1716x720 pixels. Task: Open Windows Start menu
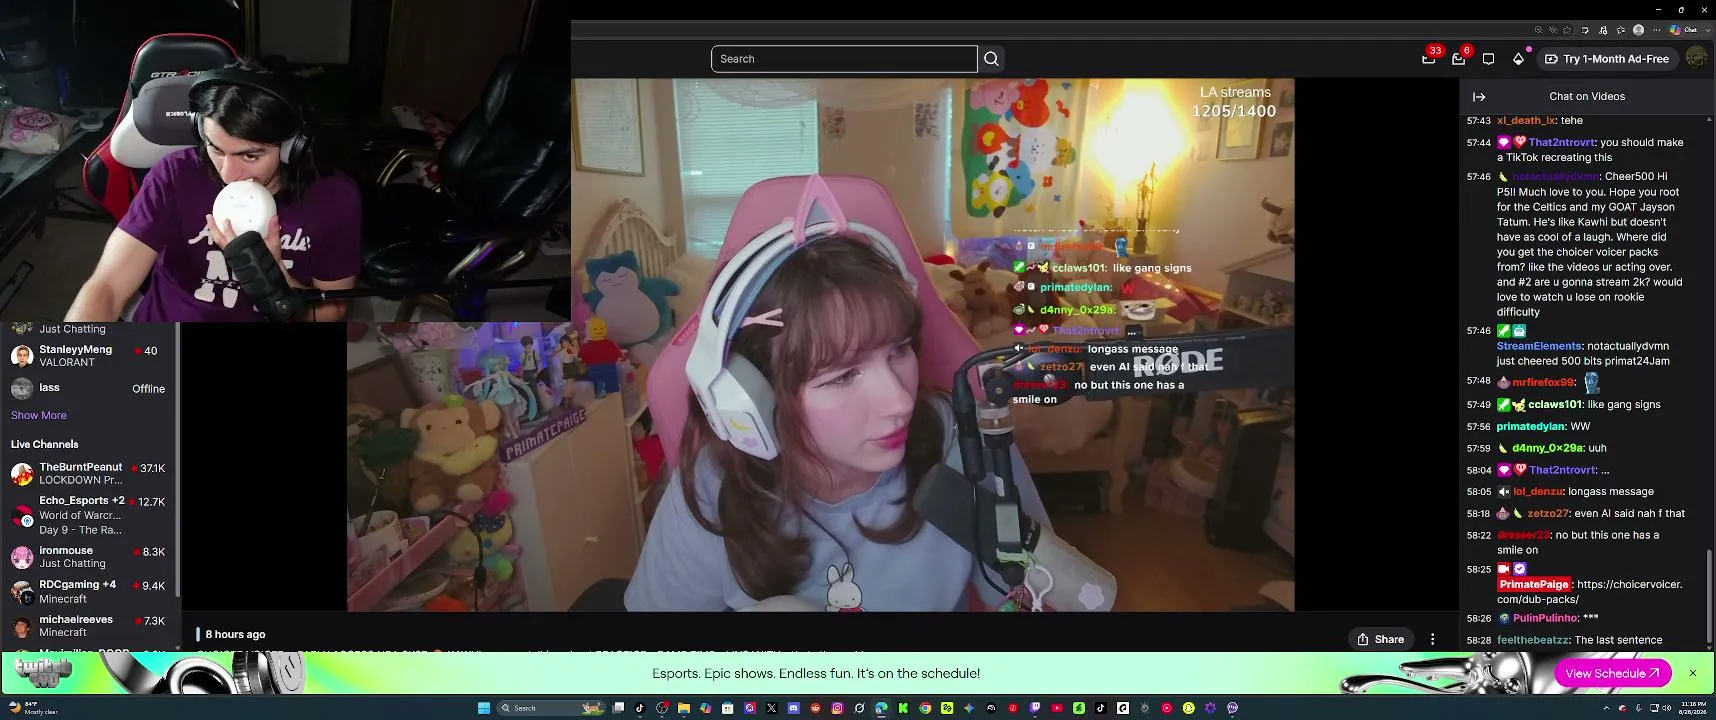[484, 708]
